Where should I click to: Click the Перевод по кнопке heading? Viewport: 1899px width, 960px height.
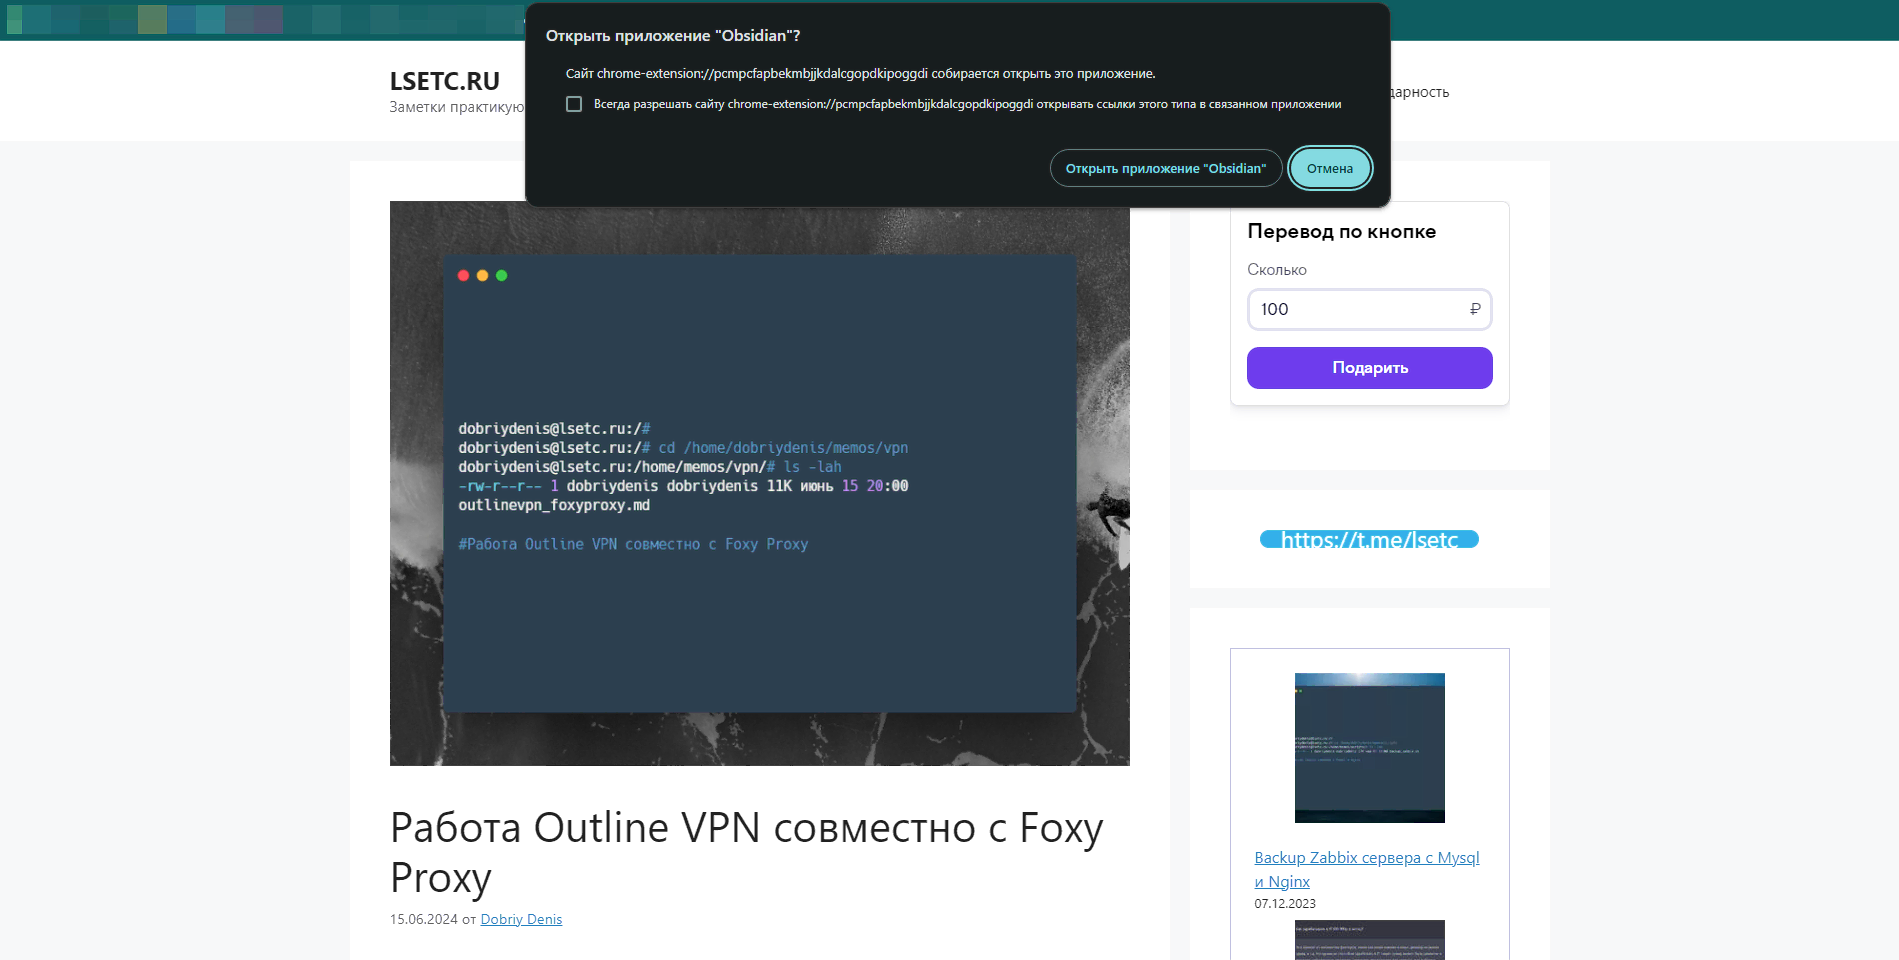tap(1341, 231)
